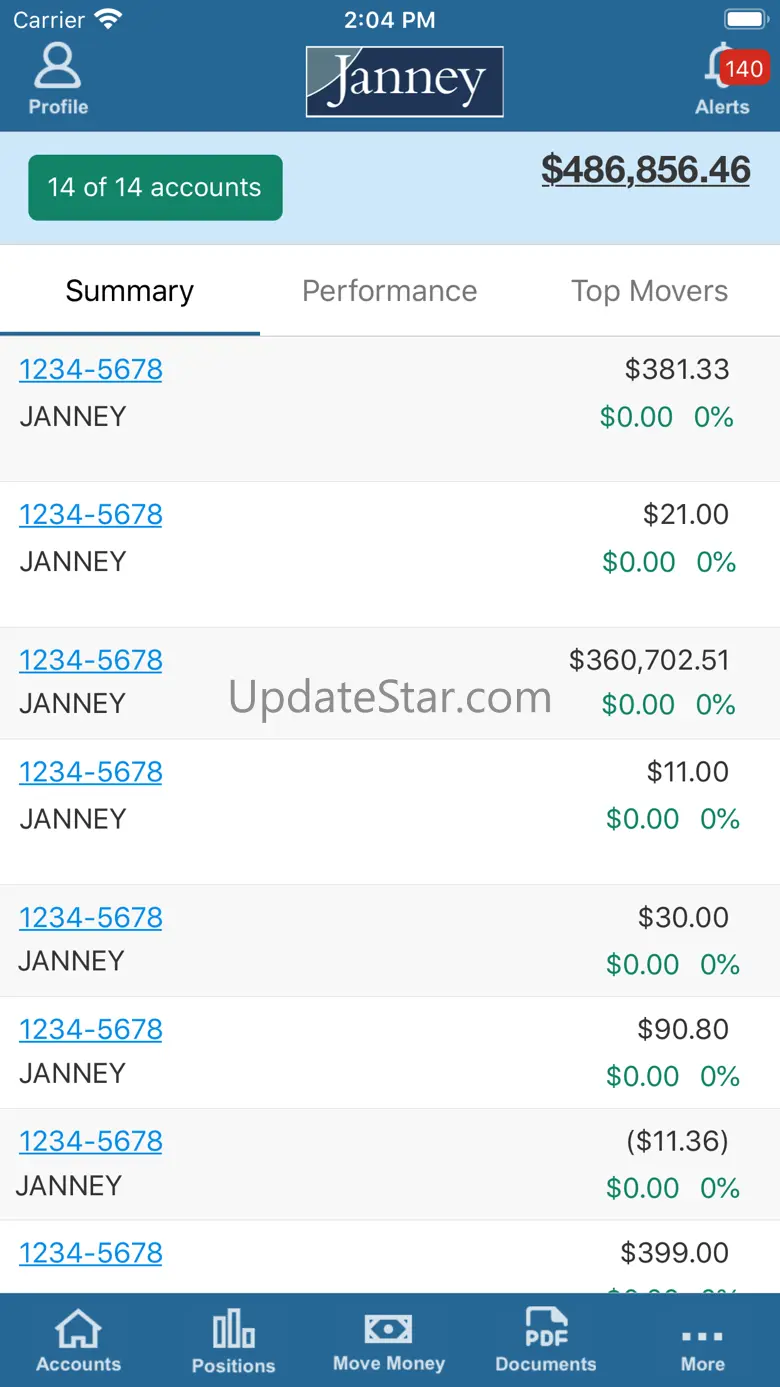Open the More ellipsis icon

click(x=702, y=1336)
